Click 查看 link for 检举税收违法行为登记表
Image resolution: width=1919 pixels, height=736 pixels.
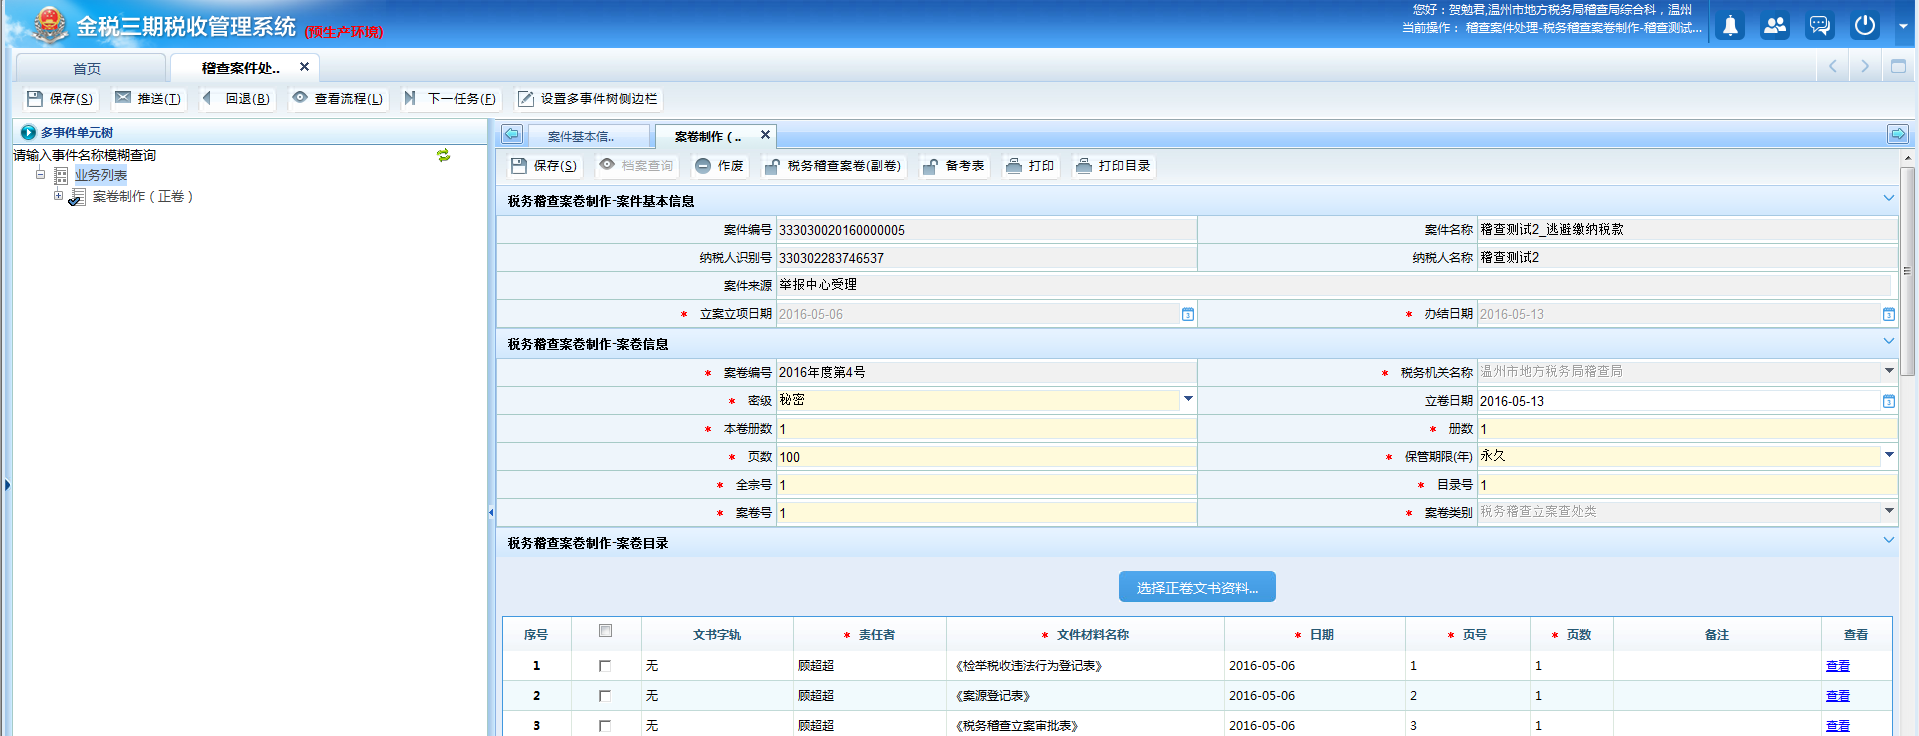tap(1838, 666)
